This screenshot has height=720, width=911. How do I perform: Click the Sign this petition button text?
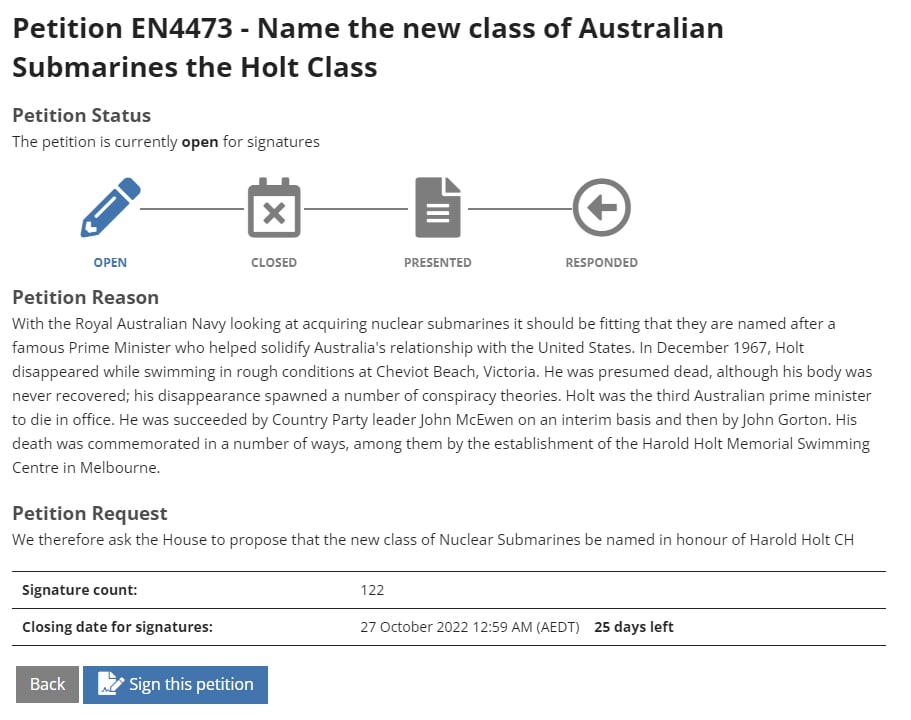(x=191, y=685)
